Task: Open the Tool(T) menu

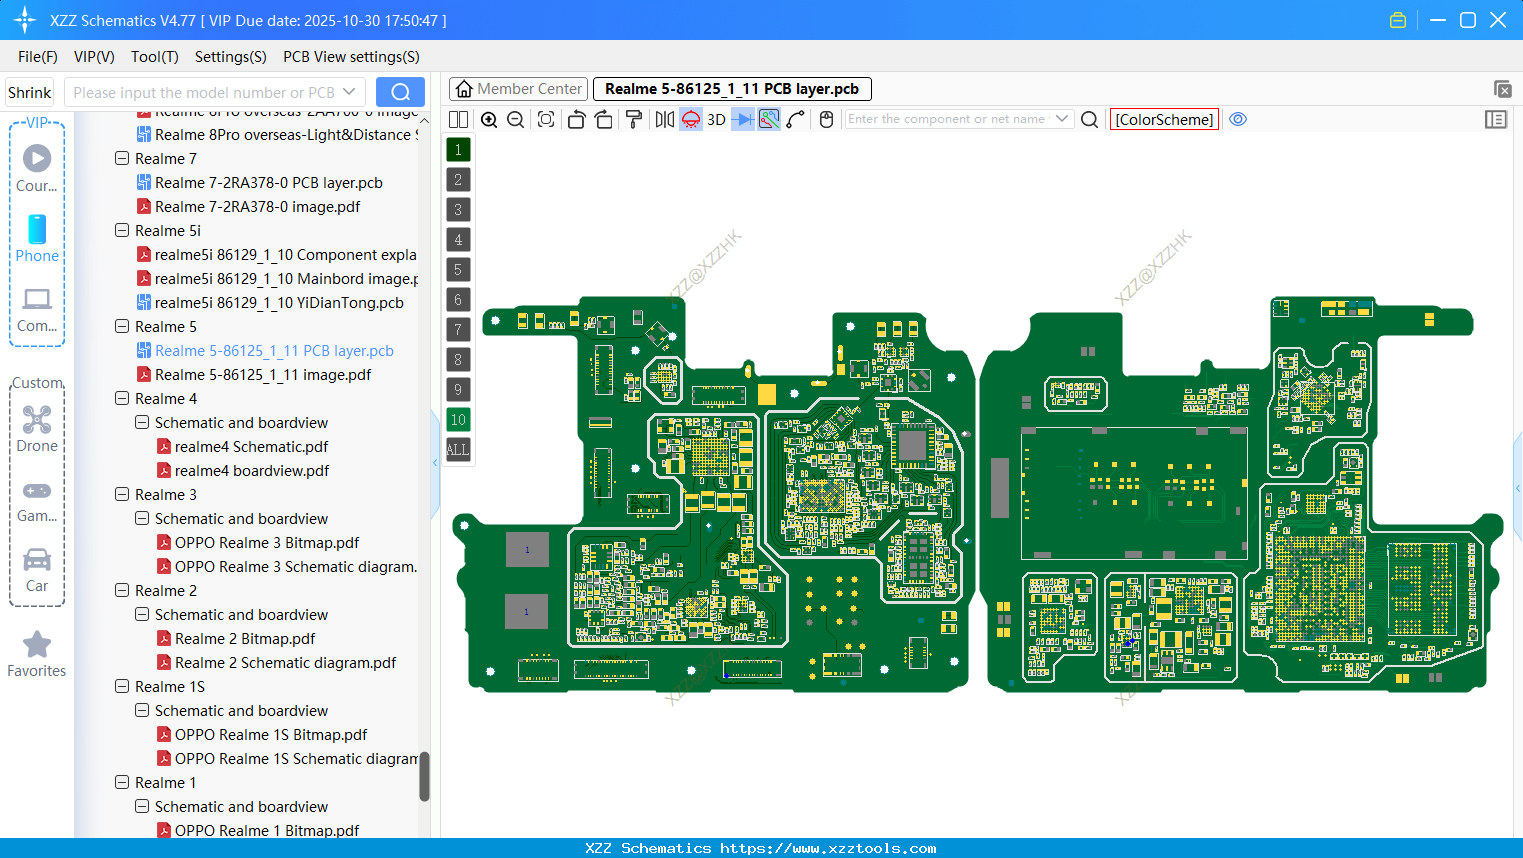Action: (x=154, y=57)
